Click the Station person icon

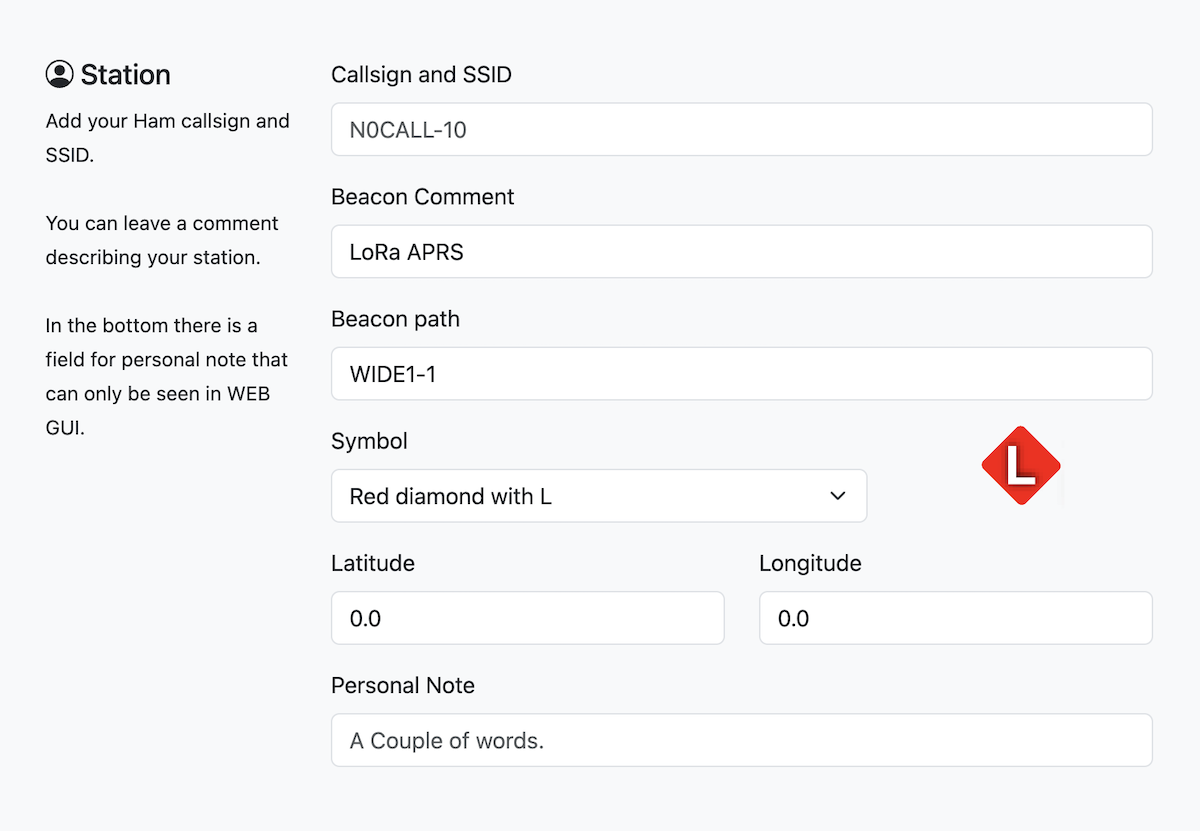[x=60, y=74]
